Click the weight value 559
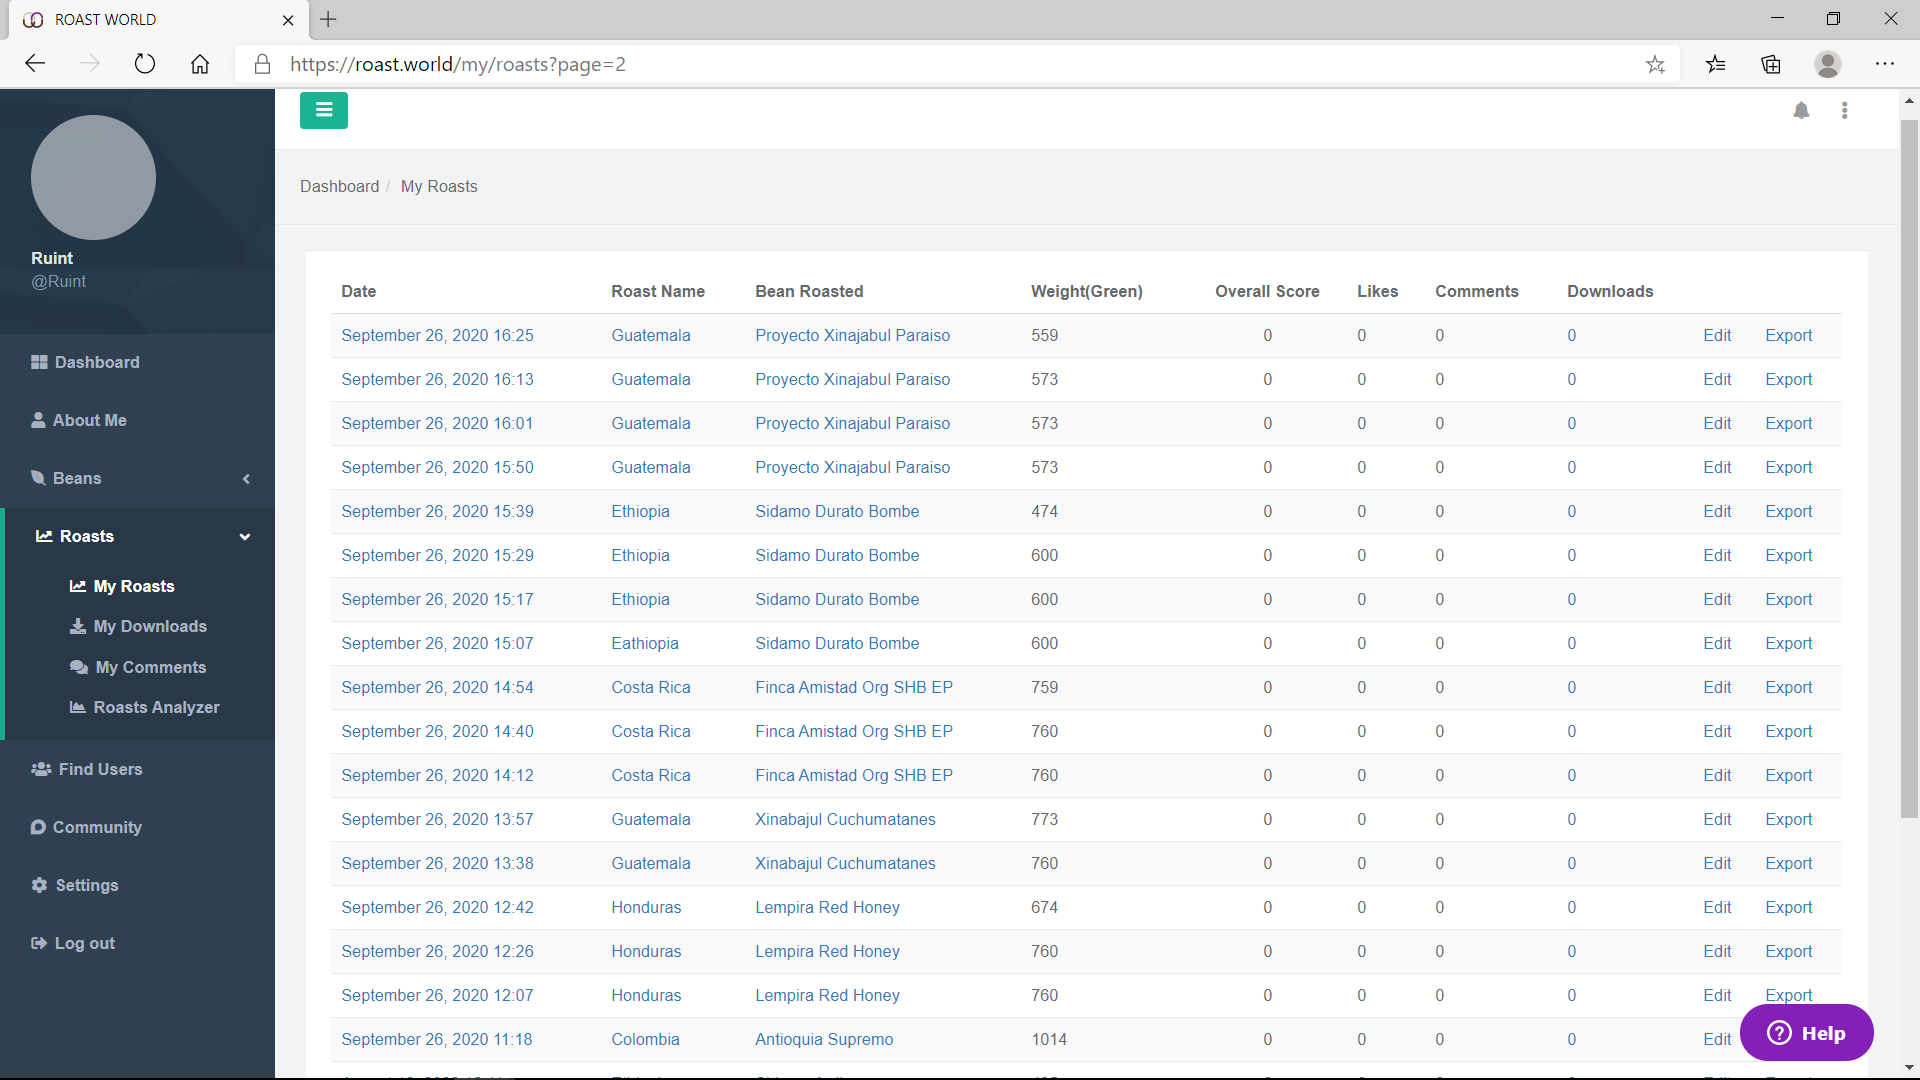Screen dimensions: 1920x1080 [x=1044, y=335]
